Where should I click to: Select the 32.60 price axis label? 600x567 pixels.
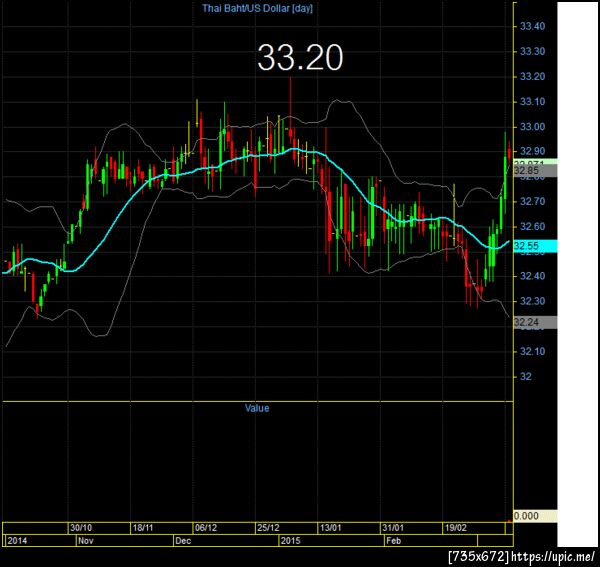(532, 226)
